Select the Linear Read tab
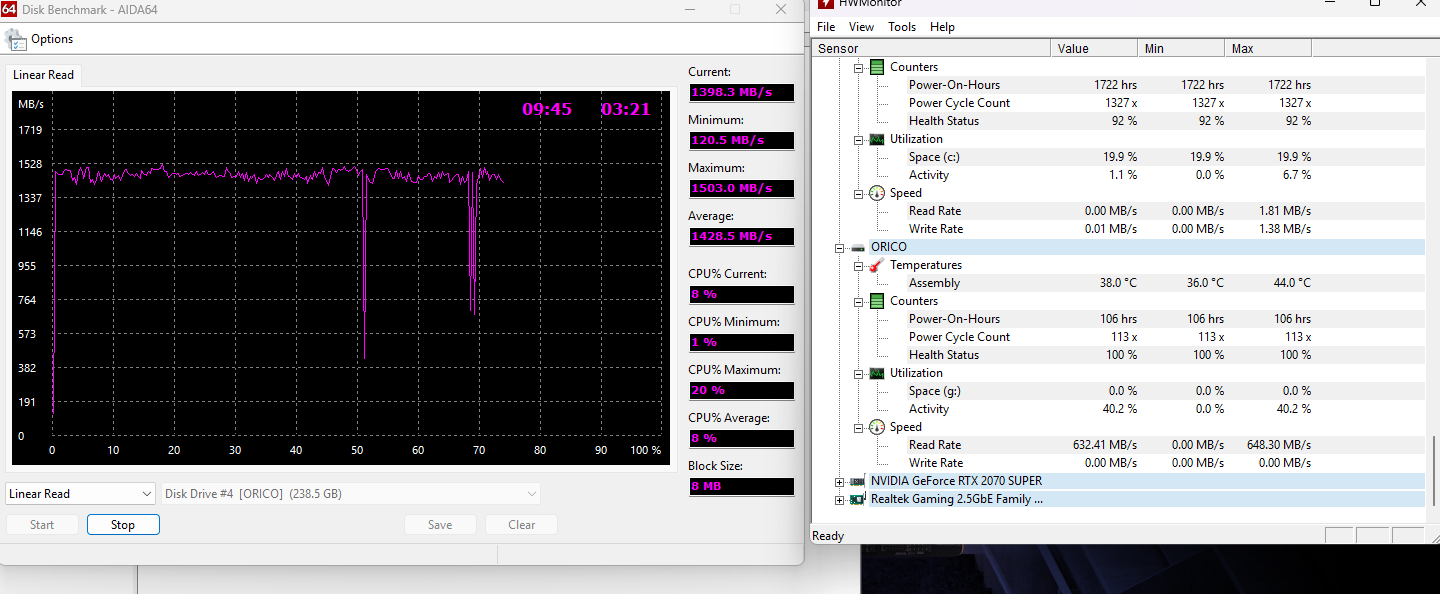The image size is (1440, 594). [x=43, y=75]
